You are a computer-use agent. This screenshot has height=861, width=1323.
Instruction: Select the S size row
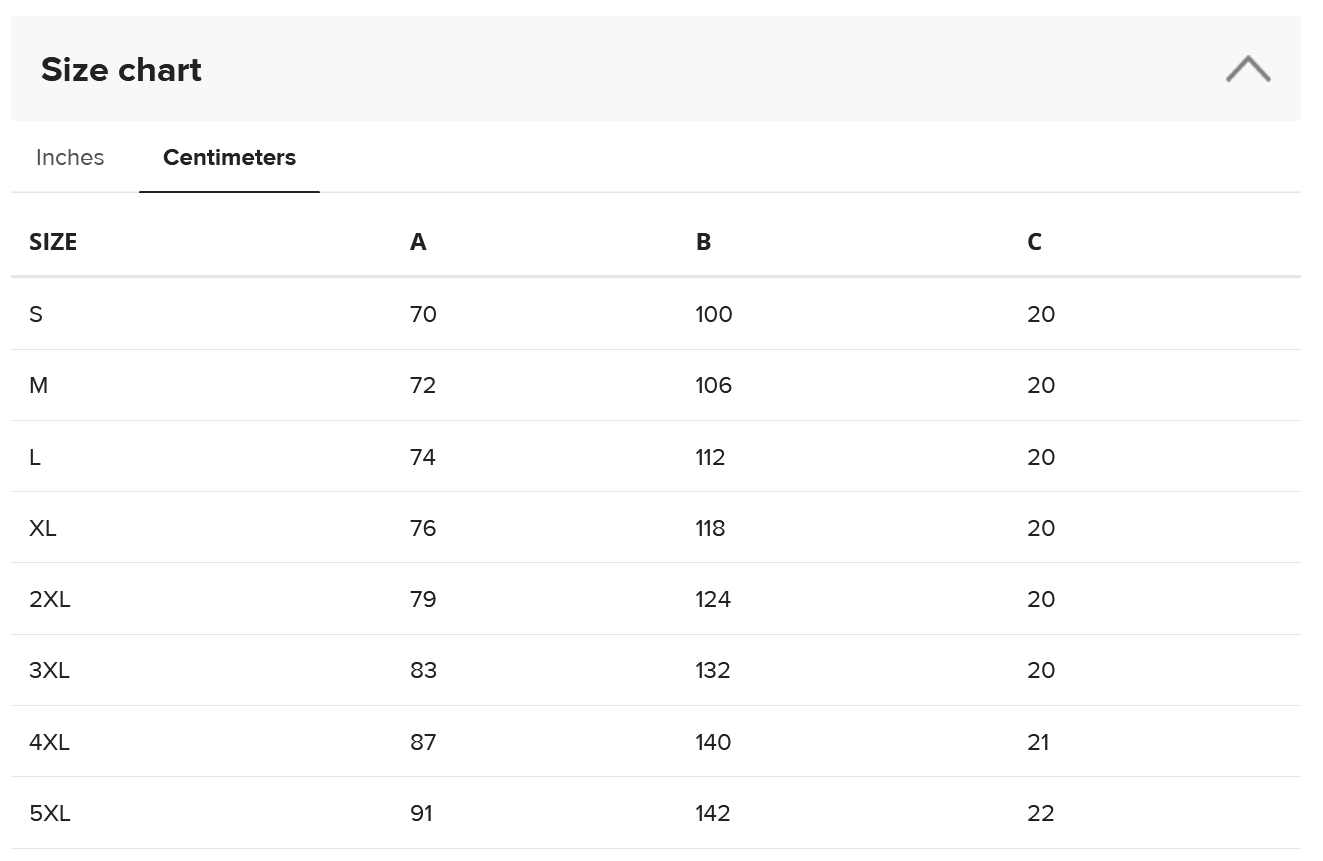(36, 315)
